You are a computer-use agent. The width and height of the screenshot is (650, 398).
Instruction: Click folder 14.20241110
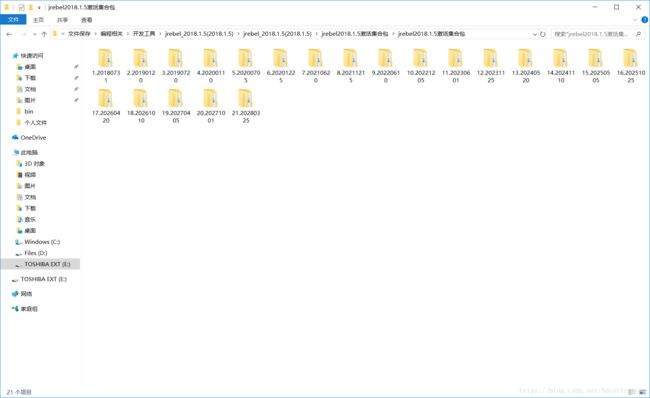[560, 66]
